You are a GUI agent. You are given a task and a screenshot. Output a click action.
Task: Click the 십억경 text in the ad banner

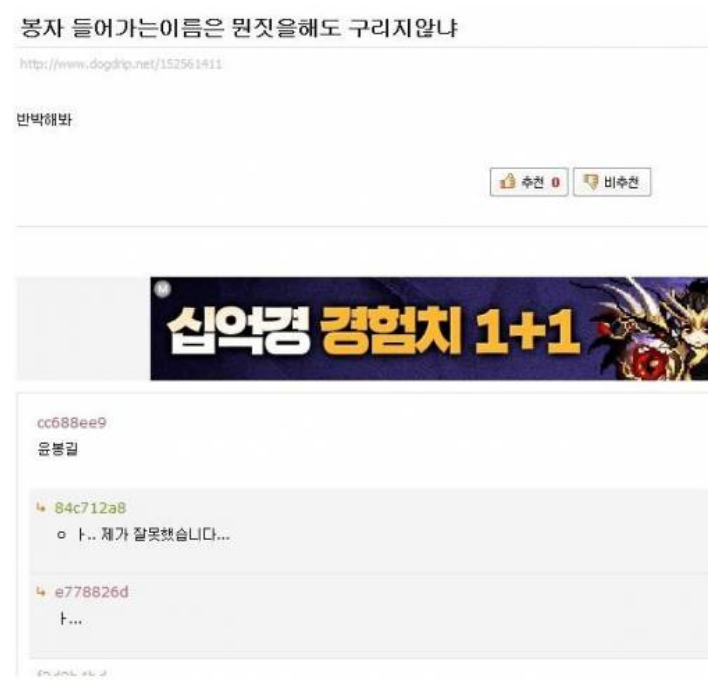tap(238, 331)
